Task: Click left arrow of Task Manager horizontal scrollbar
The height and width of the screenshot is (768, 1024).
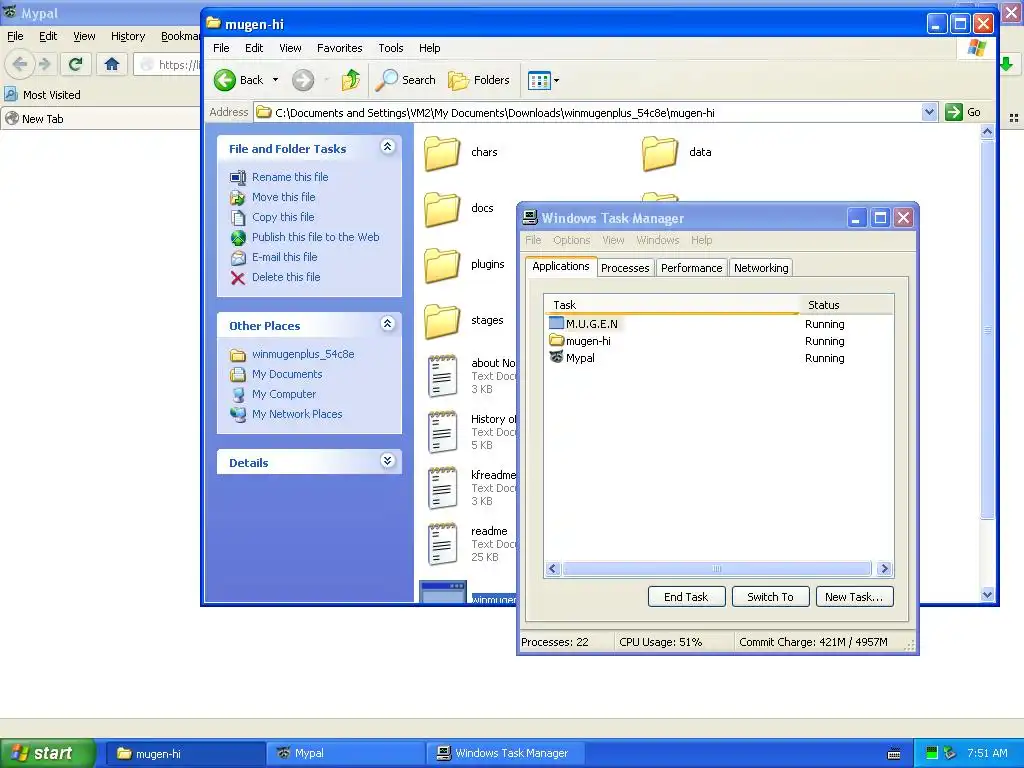Action: click(552, 569)
